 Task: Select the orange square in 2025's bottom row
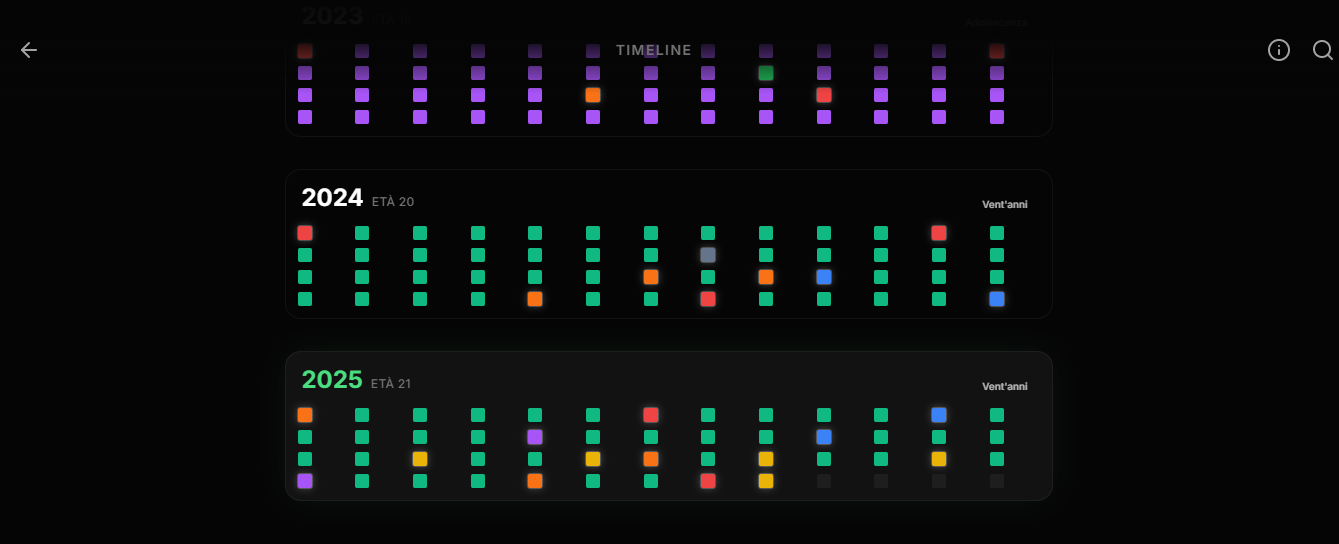[535, 481]
